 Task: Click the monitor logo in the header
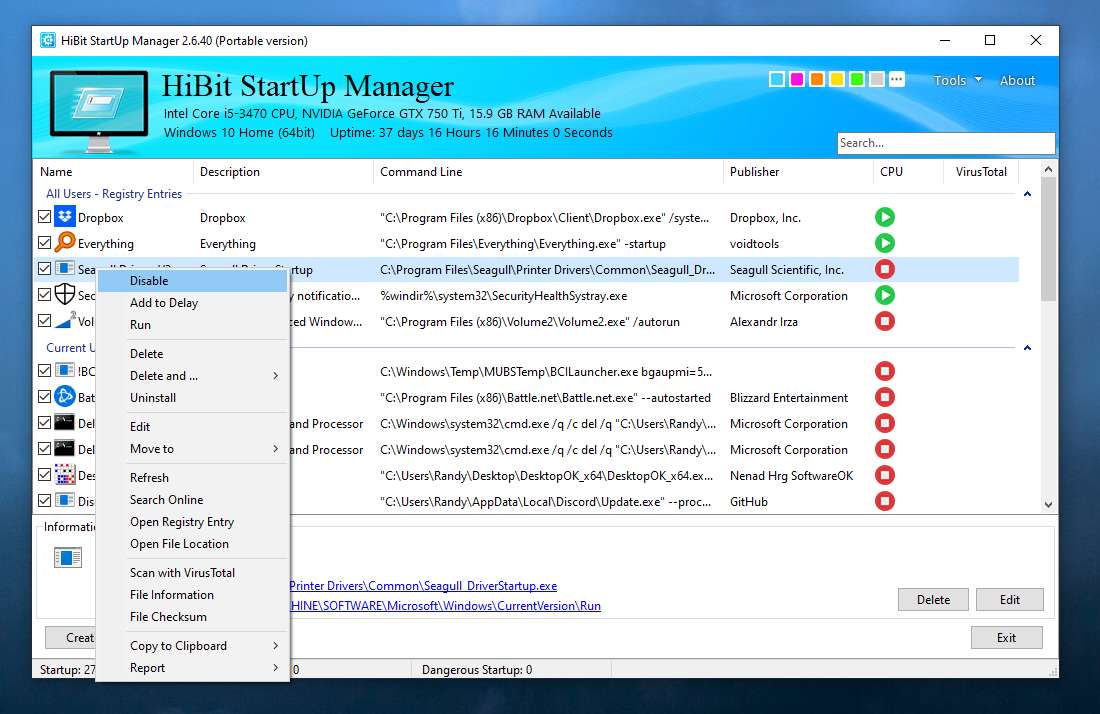pos(99,111)
